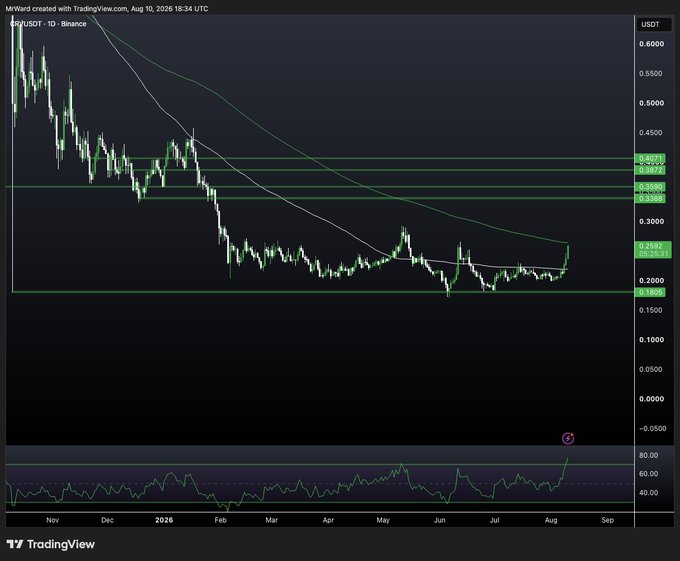Click the Jun label on time axis
Image resolution: width=680 pixels, height=561 pixels.
tap(440, 520)
